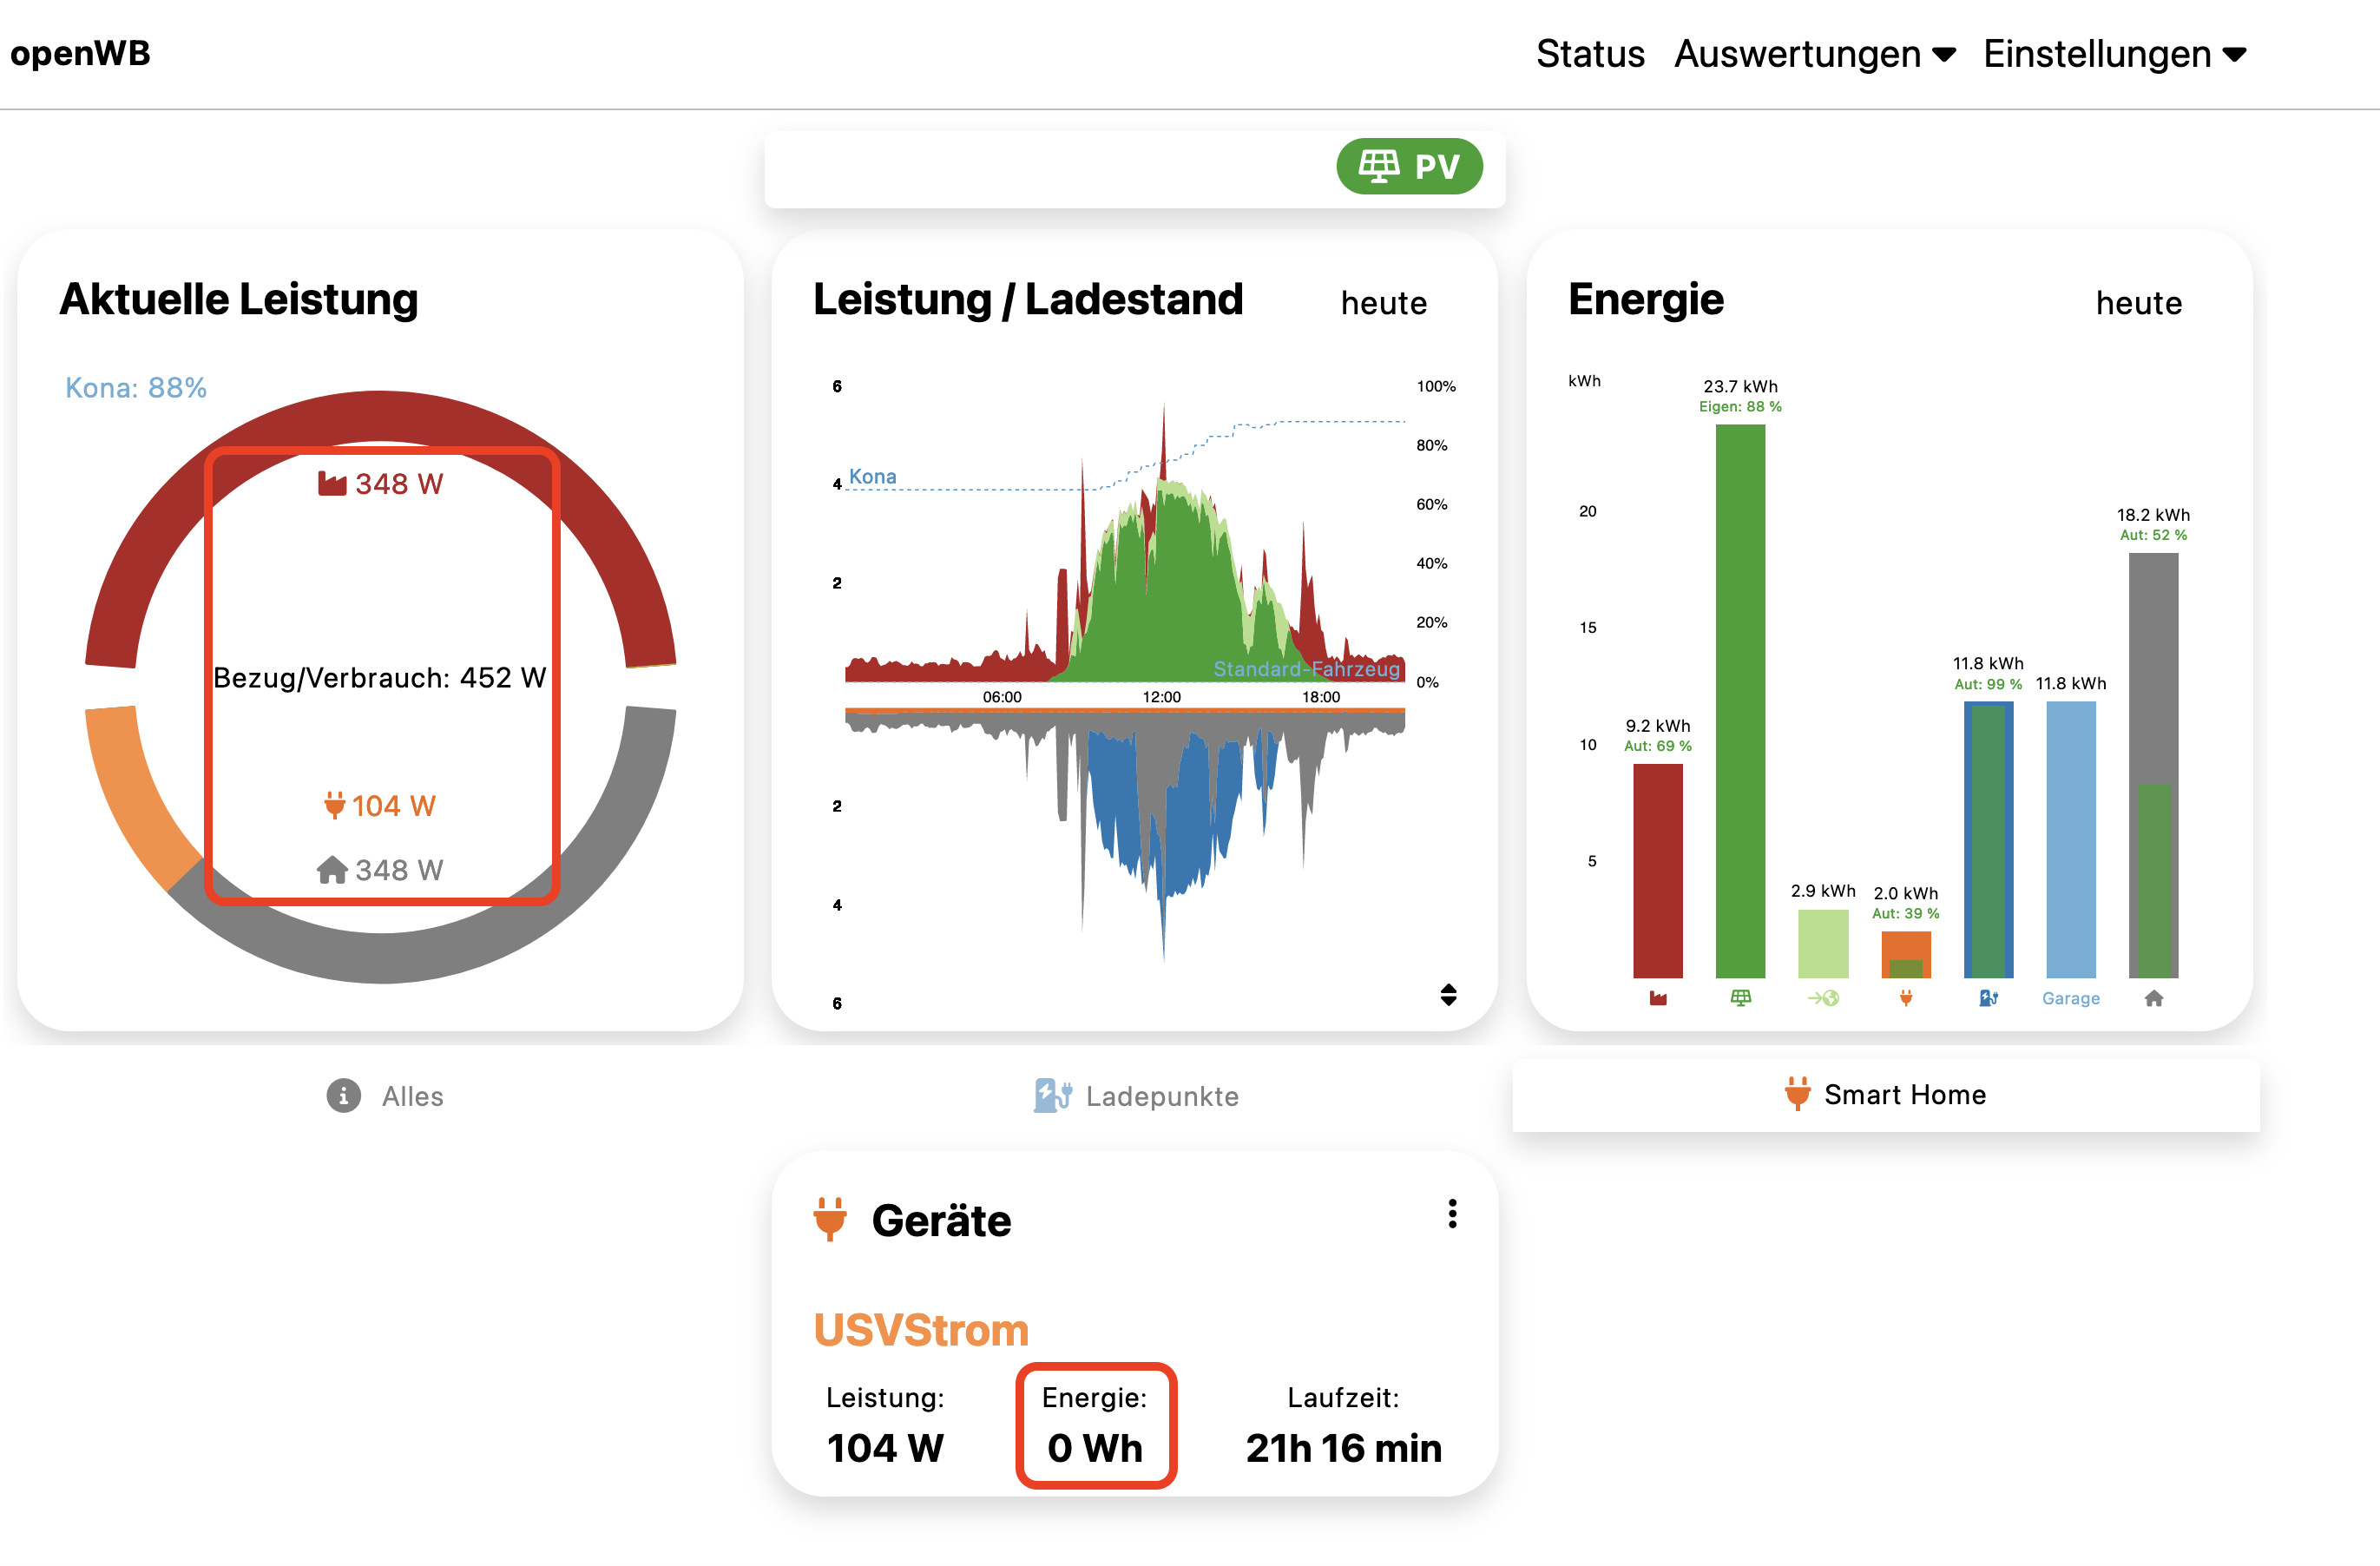Viewport: 2380px width, 1566px height.
Task: Switch to the Ladepunkte tab
Action: [1136, 1096]
